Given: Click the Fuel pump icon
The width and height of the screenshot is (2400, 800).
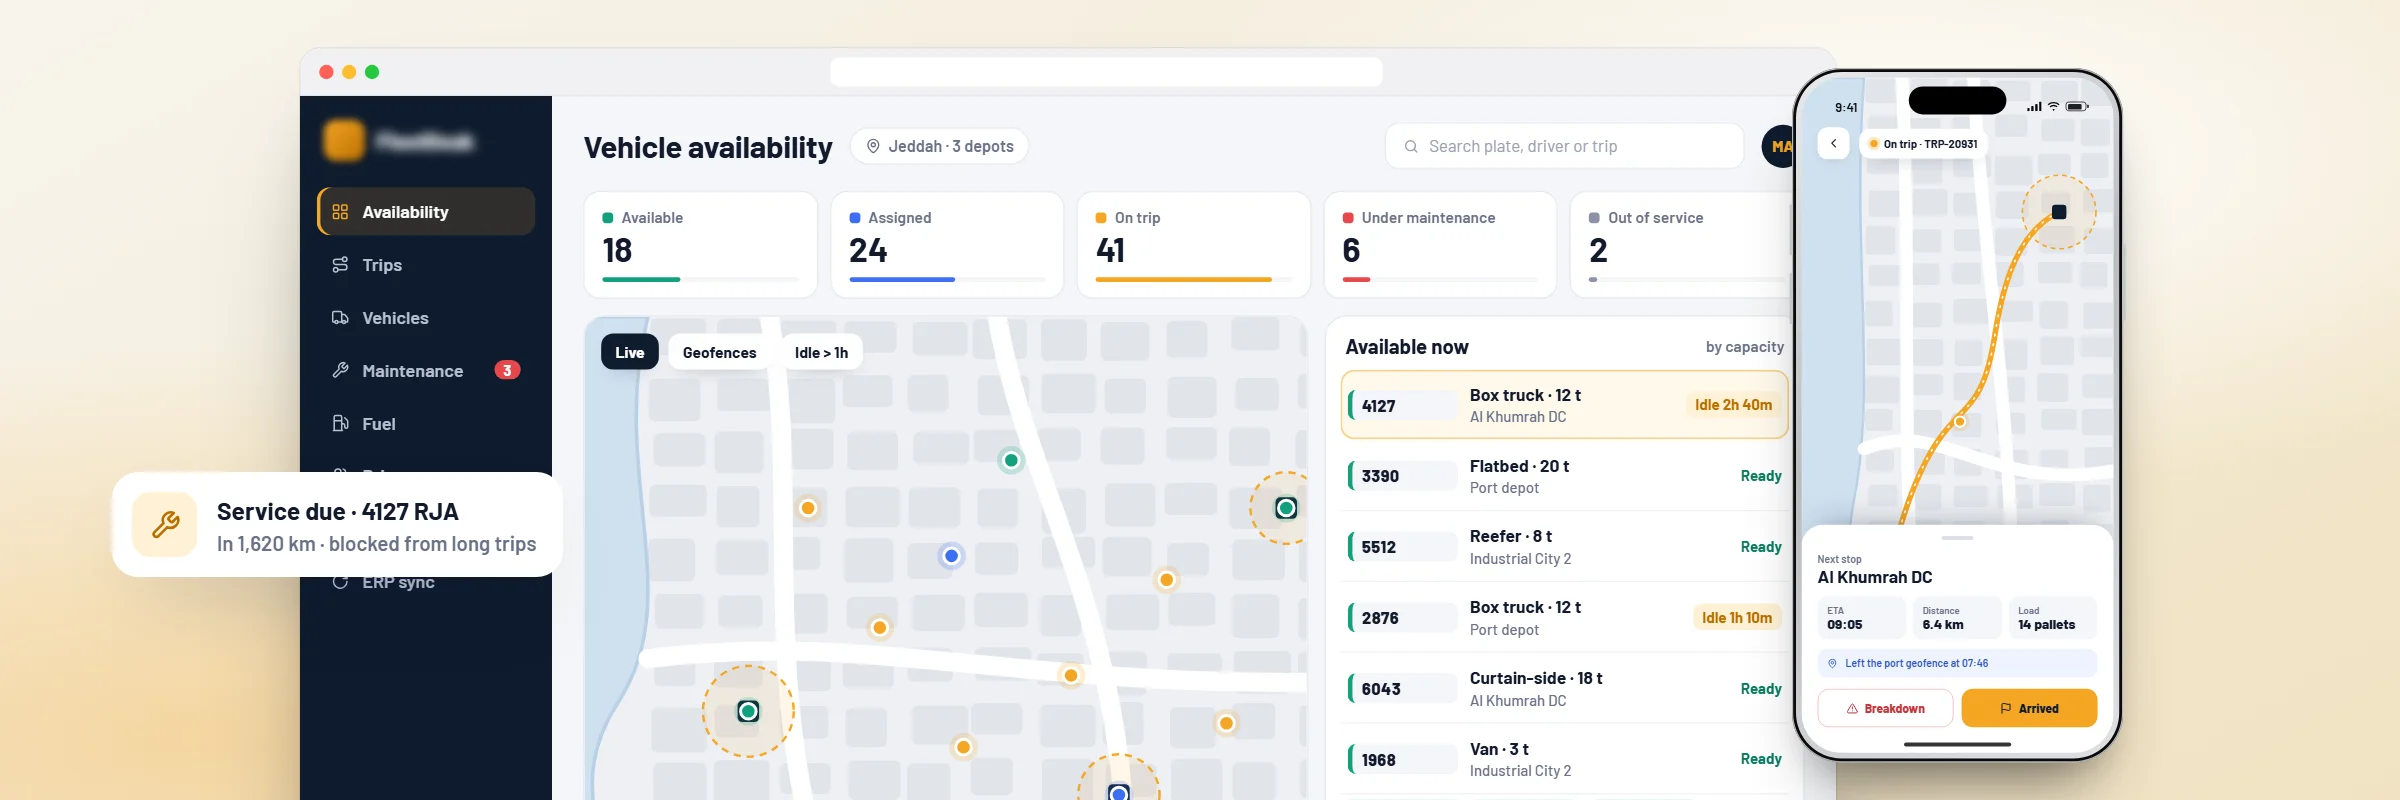Looking at the screenshot, I should (x=340, y=424).
